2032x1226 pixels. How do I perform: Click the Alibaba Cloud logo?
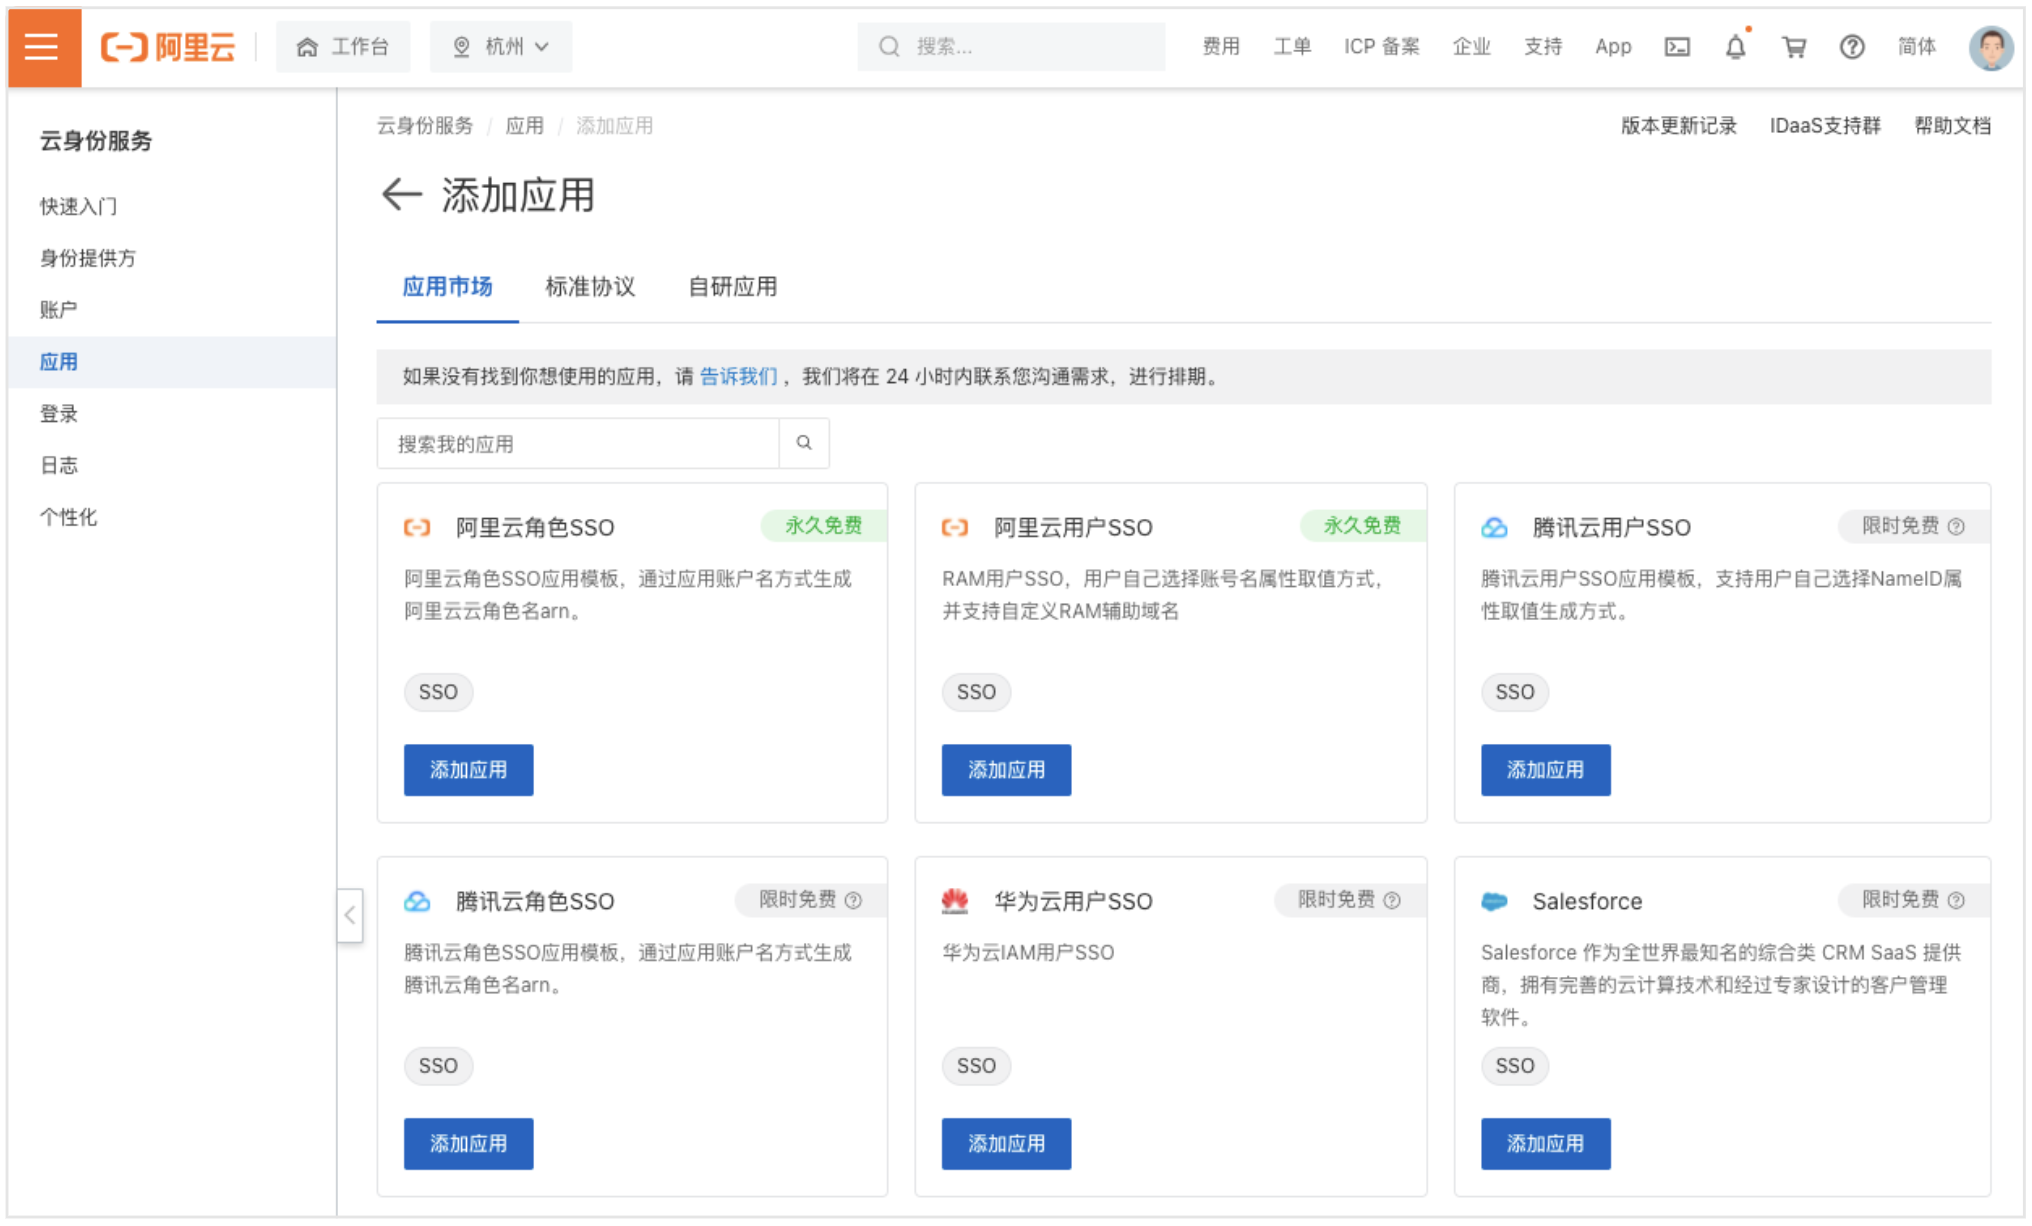[x=168, y=47]
